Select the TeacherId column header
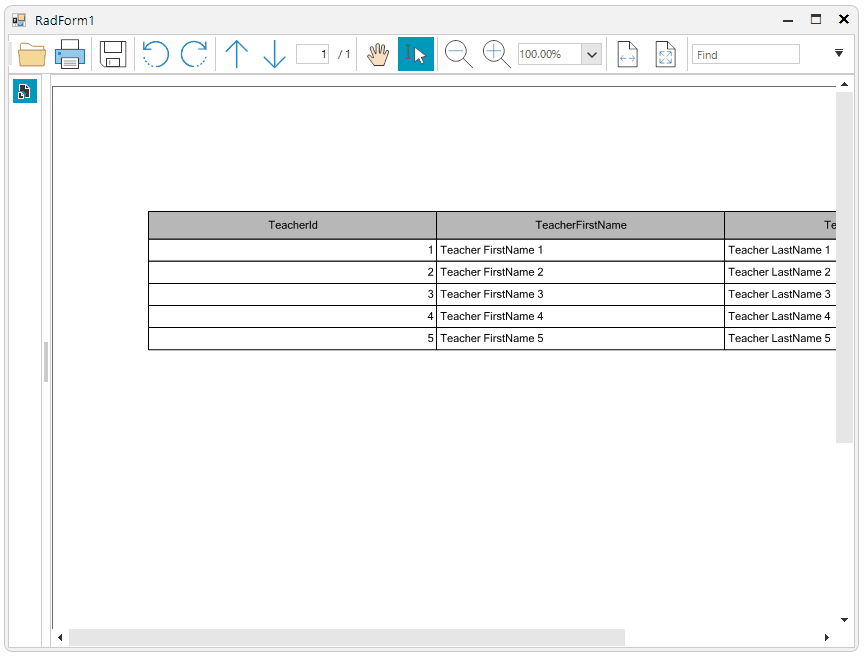 pos(292,225)
